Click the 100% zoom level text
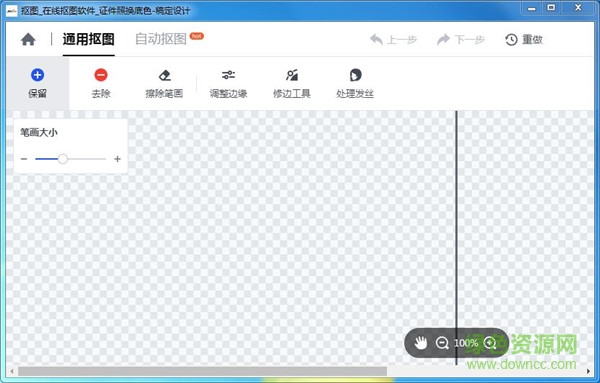Viewport: 600px width, 383px height. 466,343
